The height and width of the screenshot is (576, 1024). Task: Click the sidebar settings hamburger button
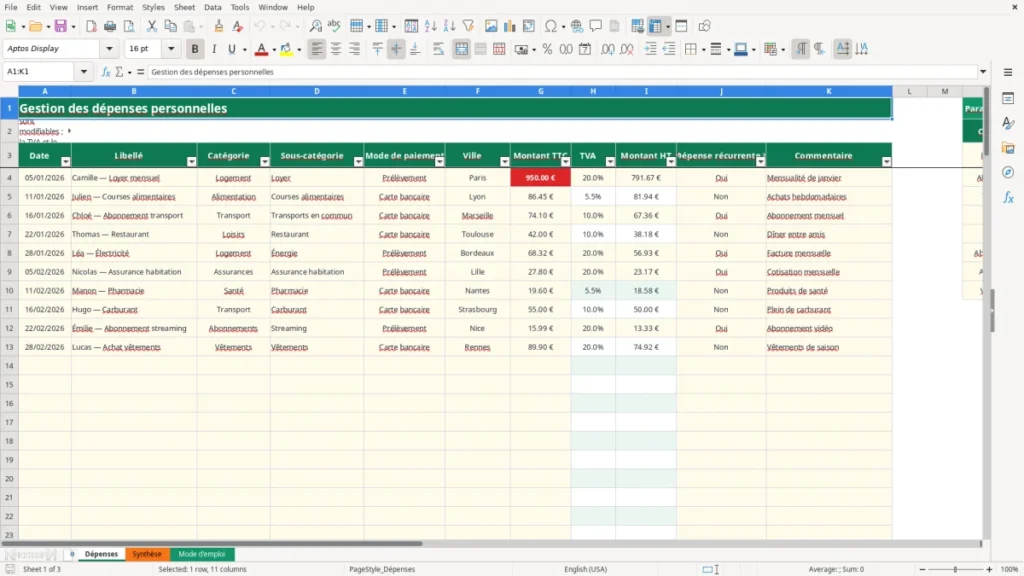coord(1008,72)
